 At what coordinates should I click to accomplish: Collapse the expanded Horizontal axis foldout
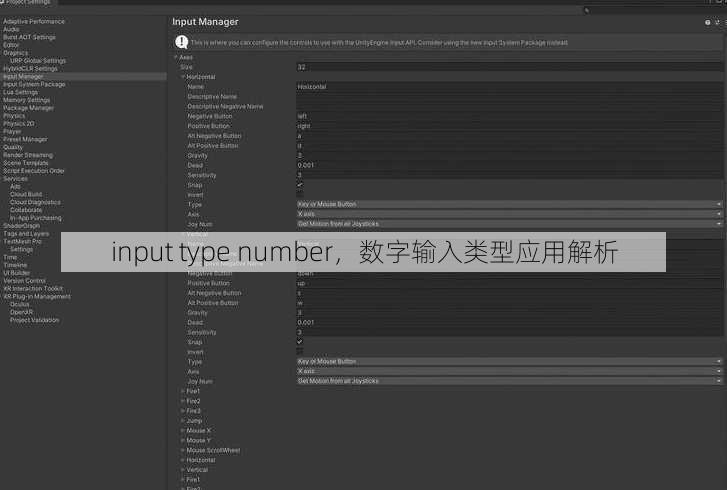pos(183,77)
